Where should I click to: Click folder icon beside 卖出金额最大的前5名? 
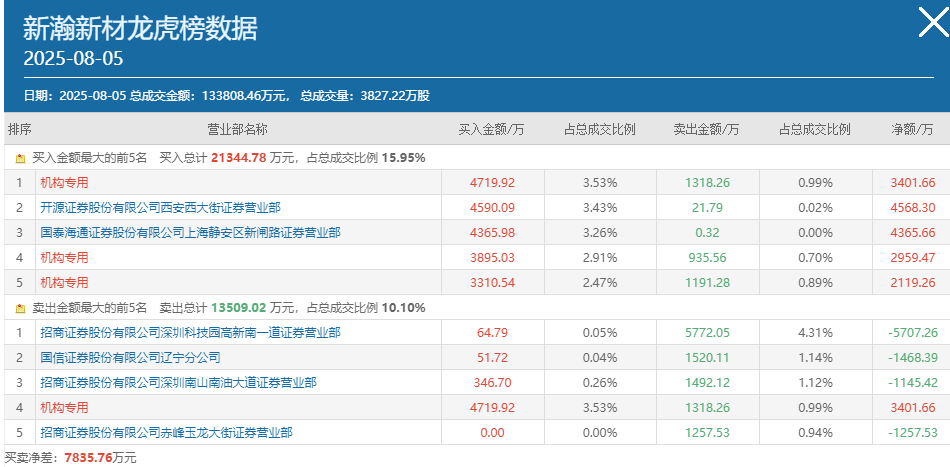tap(21, 308)
